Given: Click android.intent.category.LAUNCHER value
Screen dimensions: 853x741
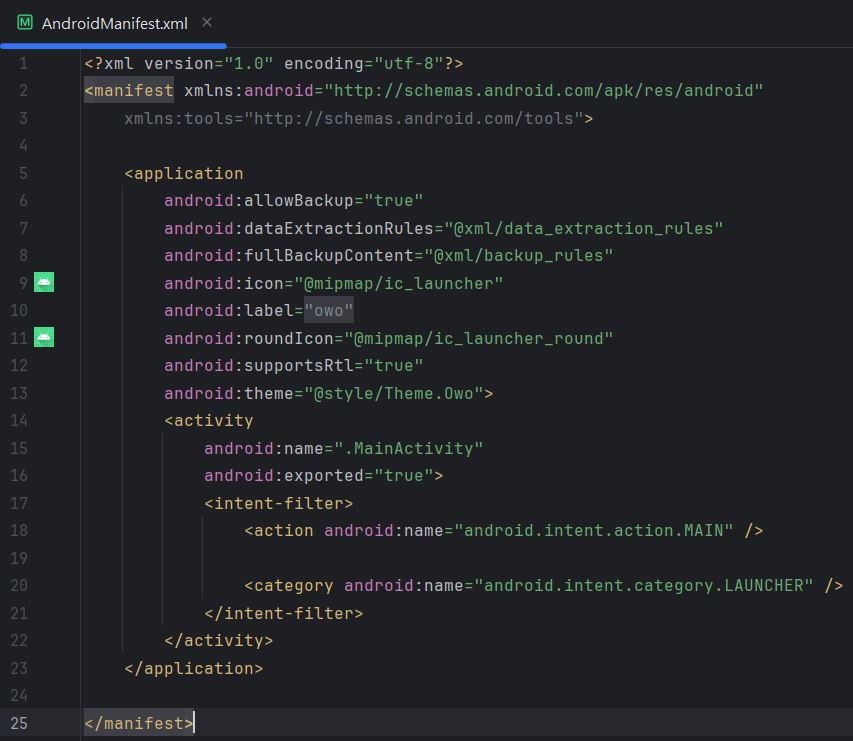Looking at the screenshot, I should pyautogui.click(x=644, y=585).
